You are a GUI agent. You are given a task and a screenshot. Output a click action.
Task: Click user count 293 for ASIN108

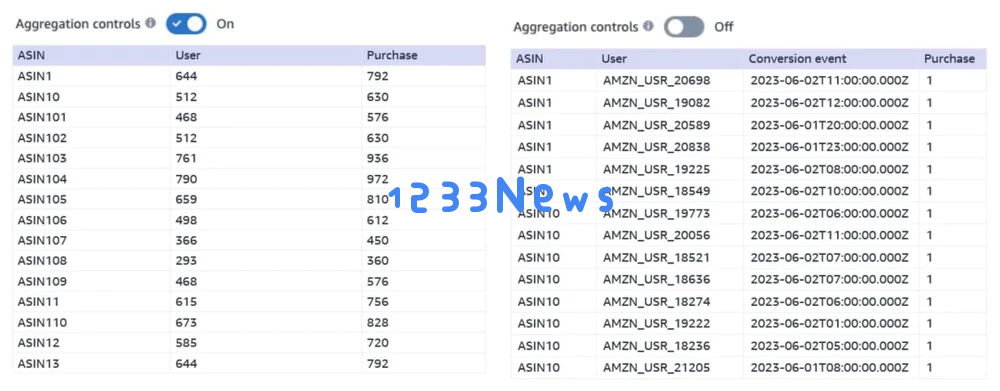pos(186,261)
